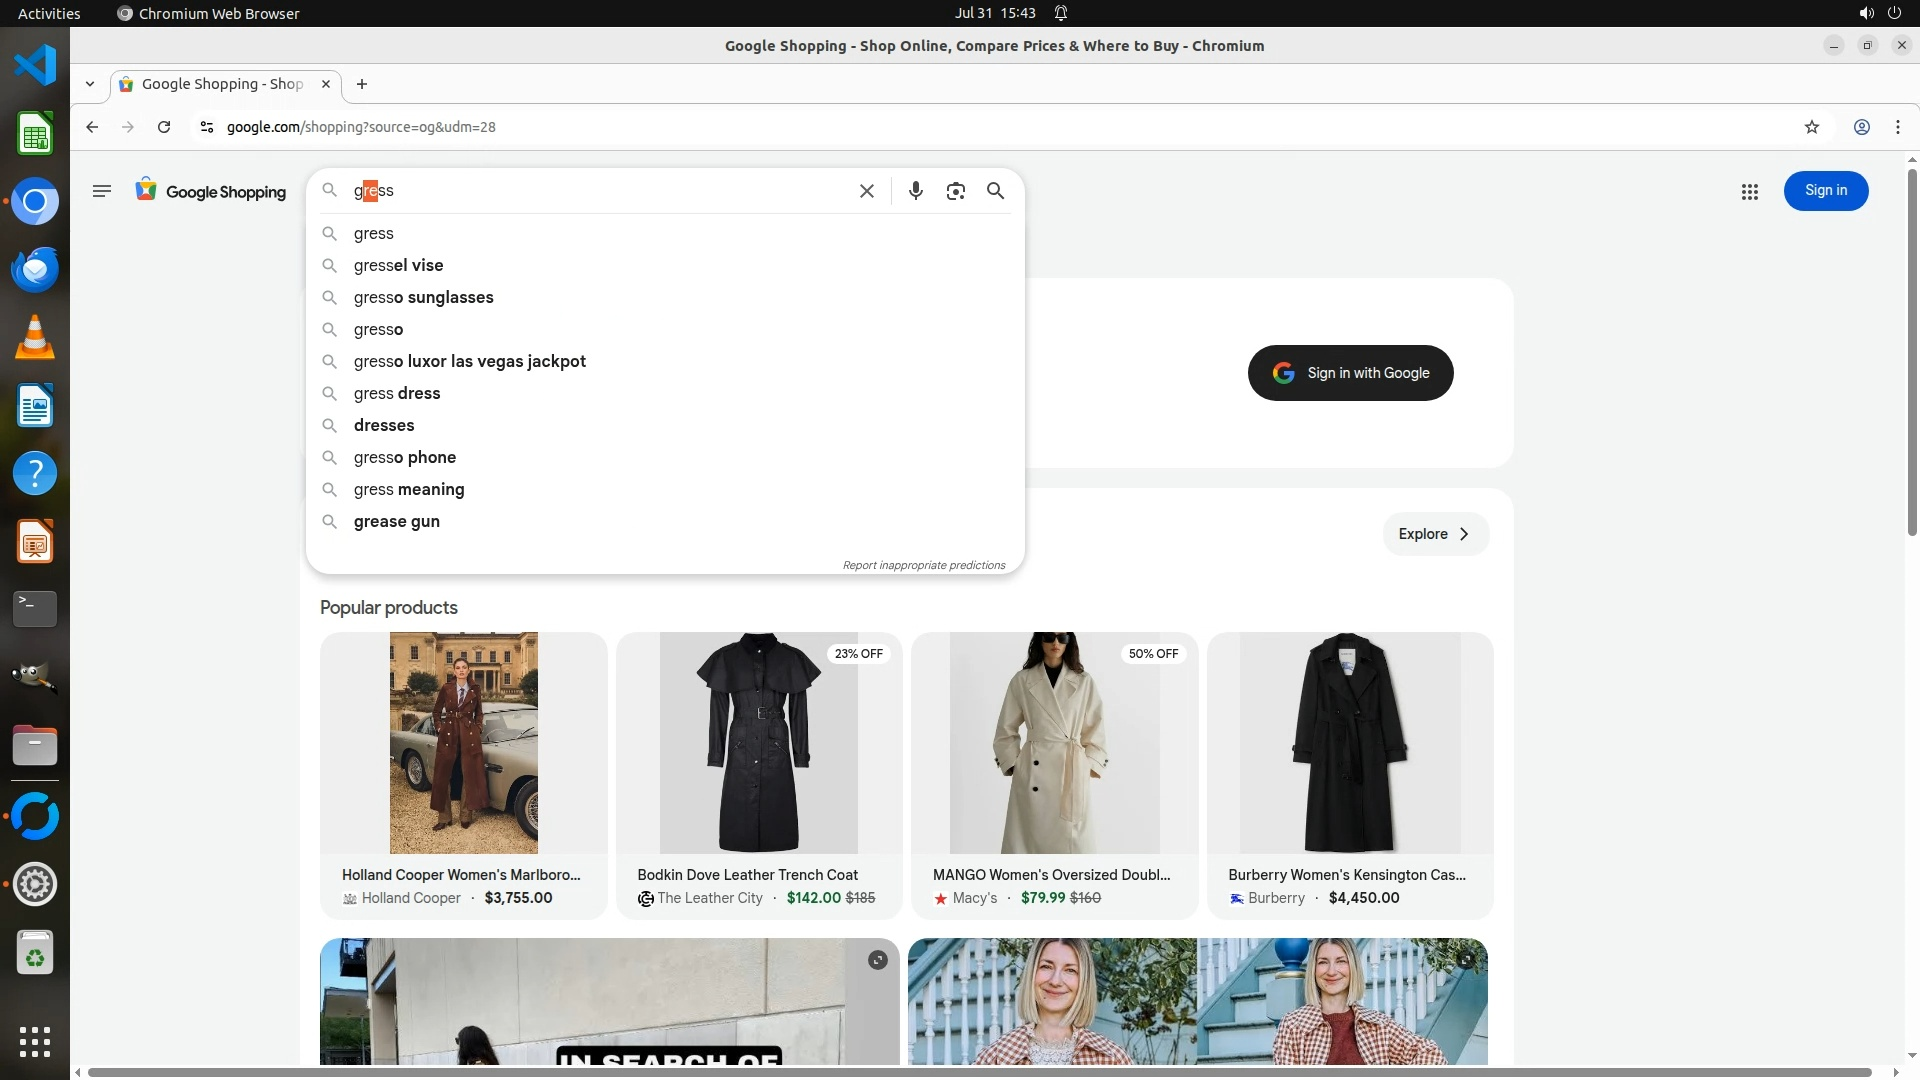
Task: Reload the current page
Action: pyautogui.click(x=164, y=127)
